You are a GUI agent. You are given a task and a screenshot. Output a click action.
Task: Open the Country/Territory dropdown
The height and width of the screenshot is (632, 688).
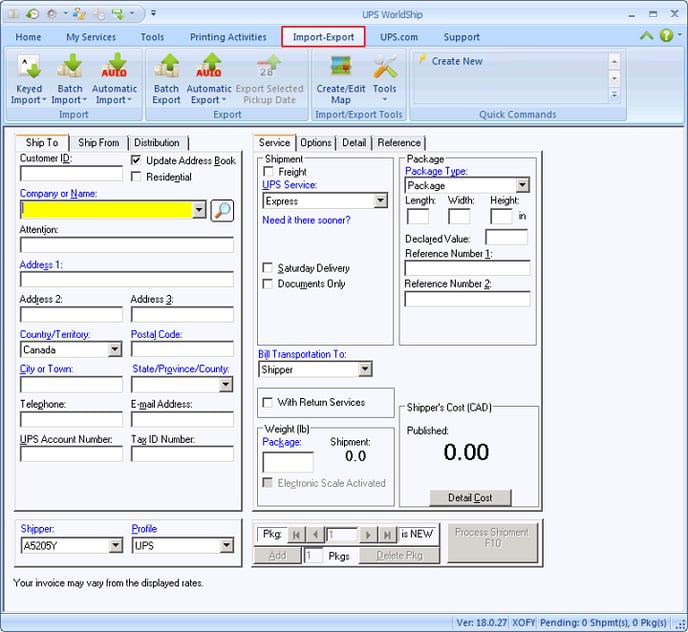click(x=115, y=350)
